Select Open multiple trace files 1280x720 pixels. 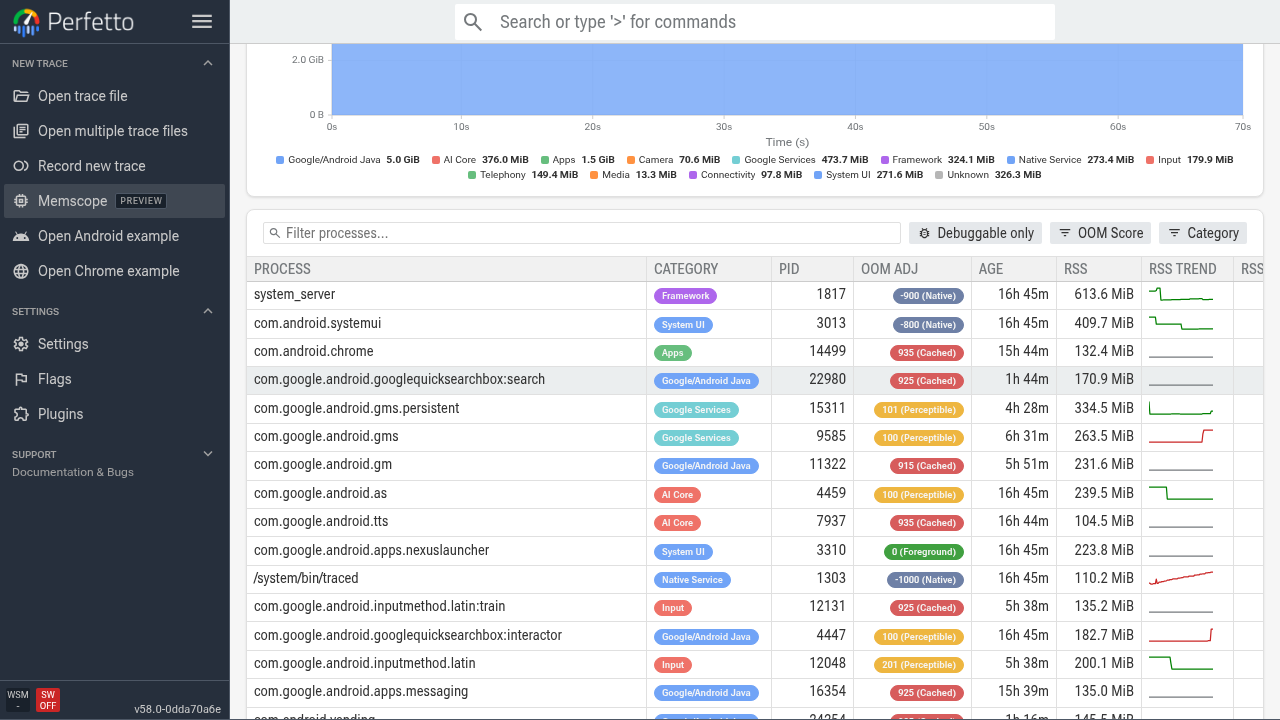(114, 131)
